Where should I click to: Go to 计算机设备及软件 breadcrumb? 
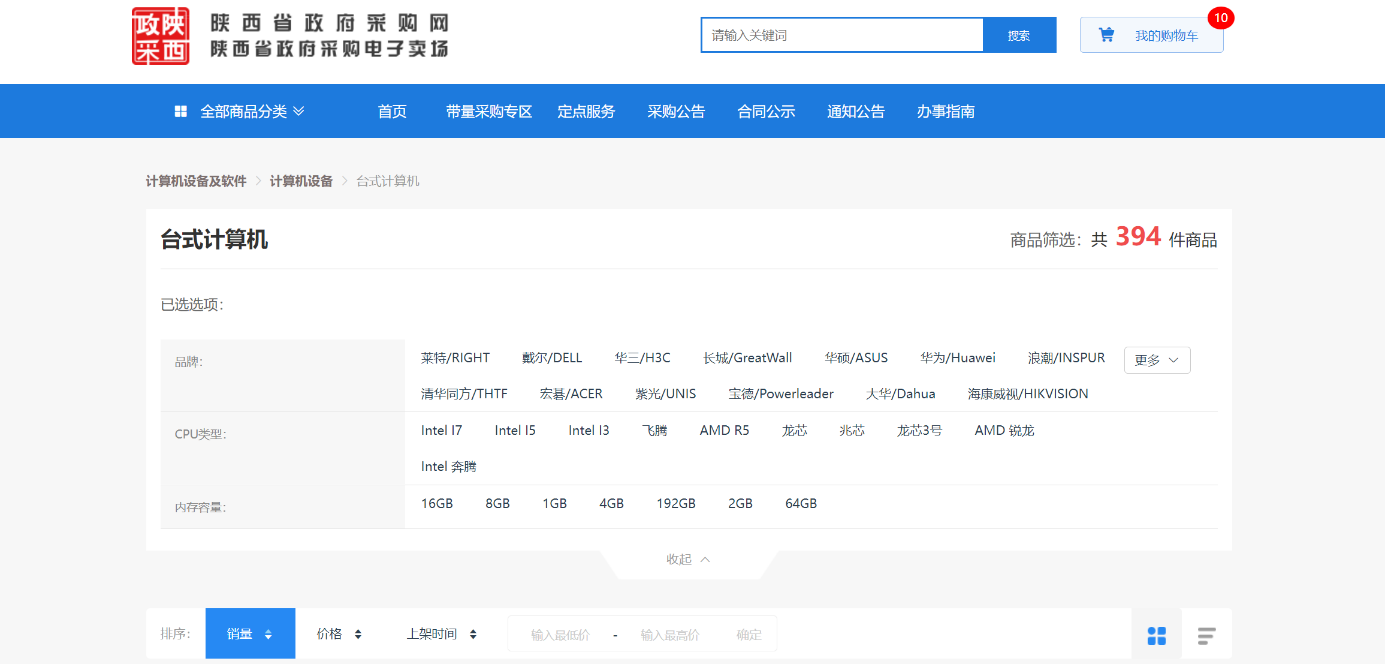196,181
